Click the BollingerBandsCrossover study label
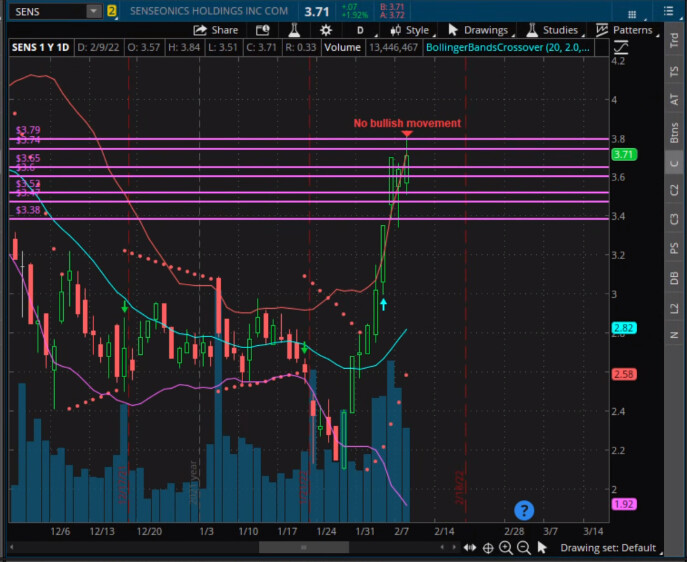The height and width of the screenshot is (562, 687). tap(507, 47)
